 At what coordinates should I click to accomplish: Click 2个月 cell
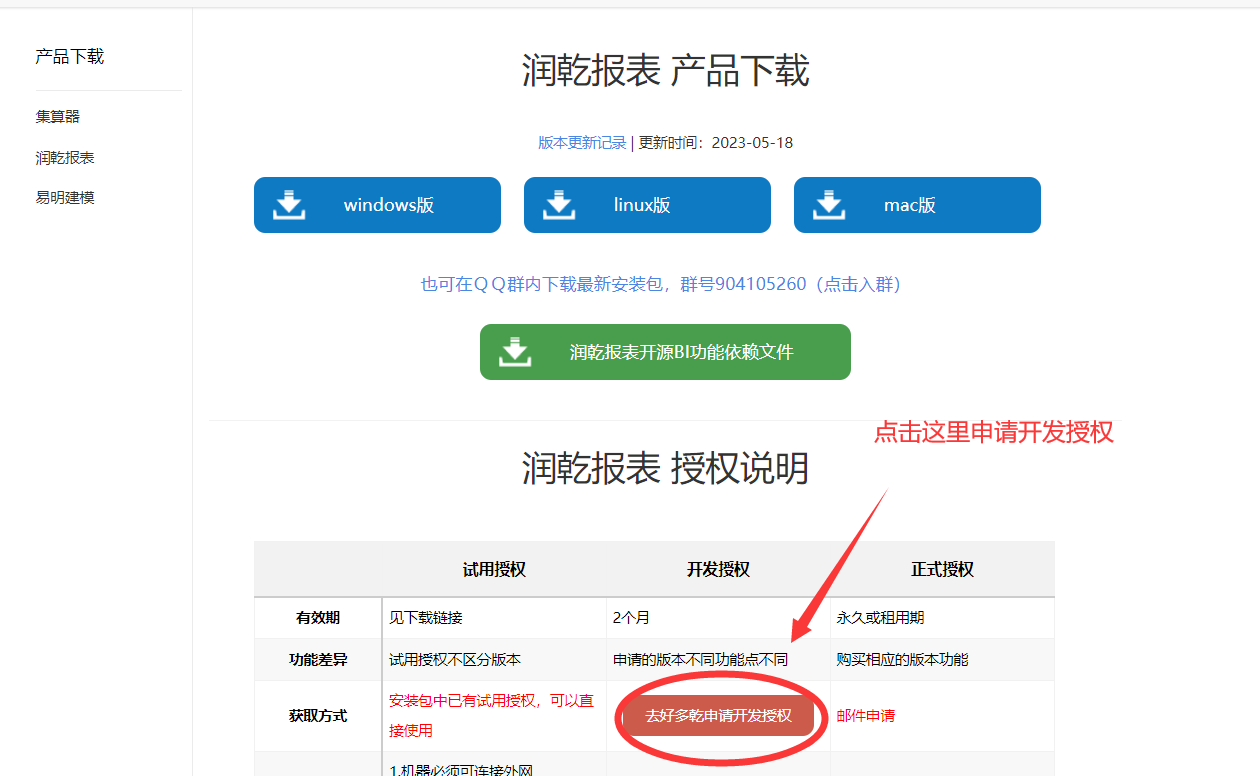tap(631, 618)
